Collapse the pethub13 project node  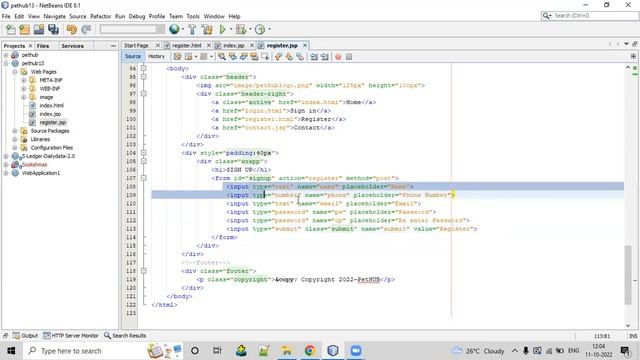6,63
